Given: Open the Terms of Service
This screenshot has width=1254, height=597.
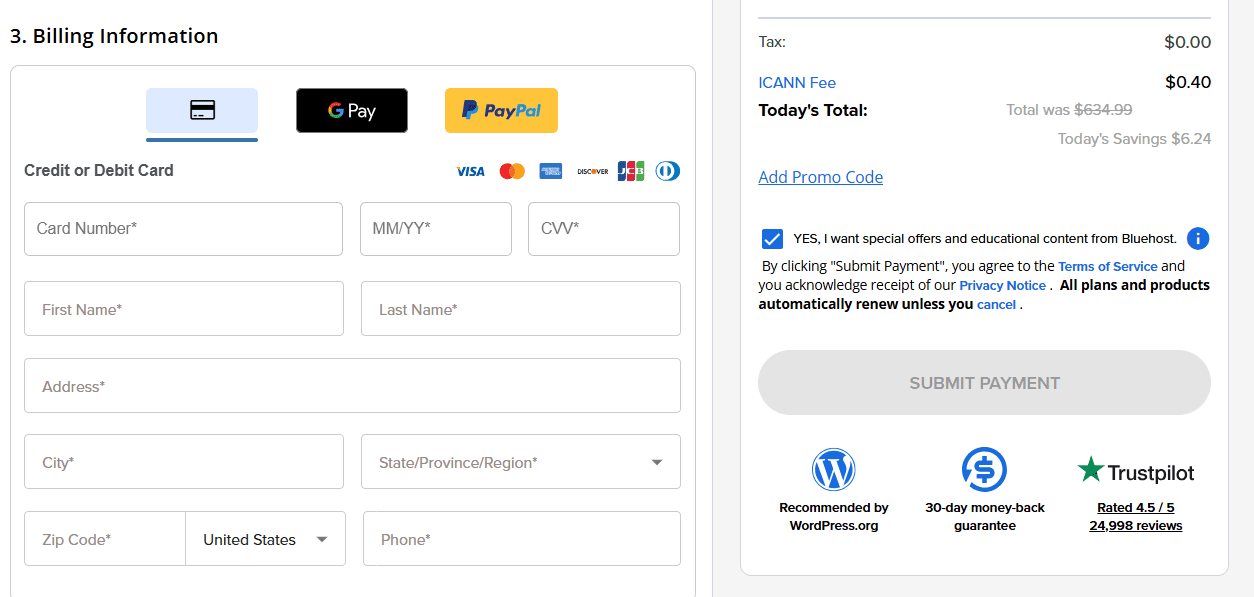Looking at the screenshot, I should click(1107, 266).
